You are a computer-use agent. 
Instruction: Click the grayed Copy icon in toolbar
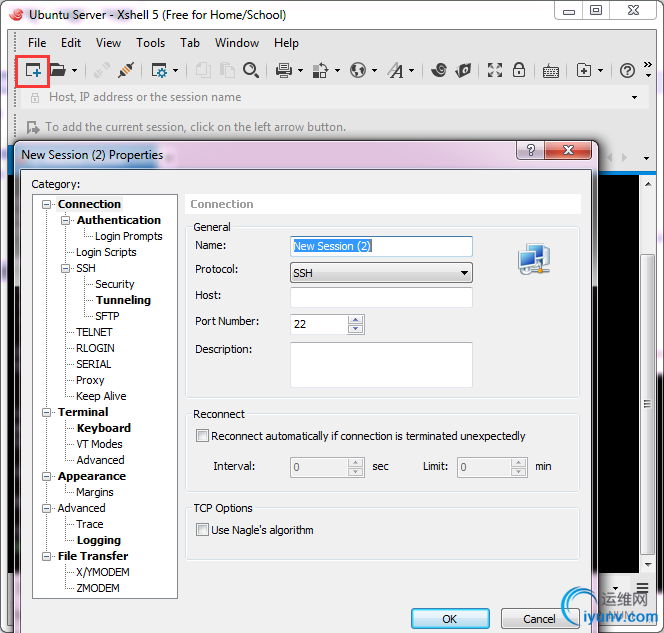[x=203, y=70]
